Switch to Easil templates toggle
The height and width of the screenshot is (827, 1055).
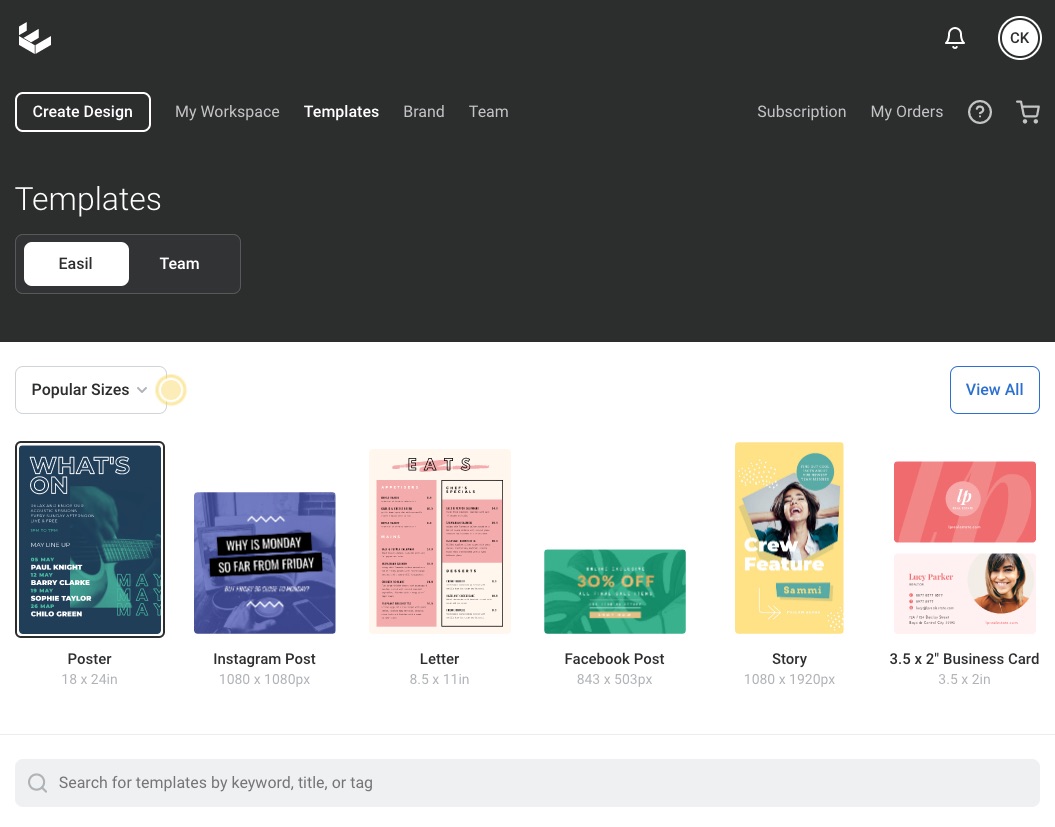(x=76, y=264)
